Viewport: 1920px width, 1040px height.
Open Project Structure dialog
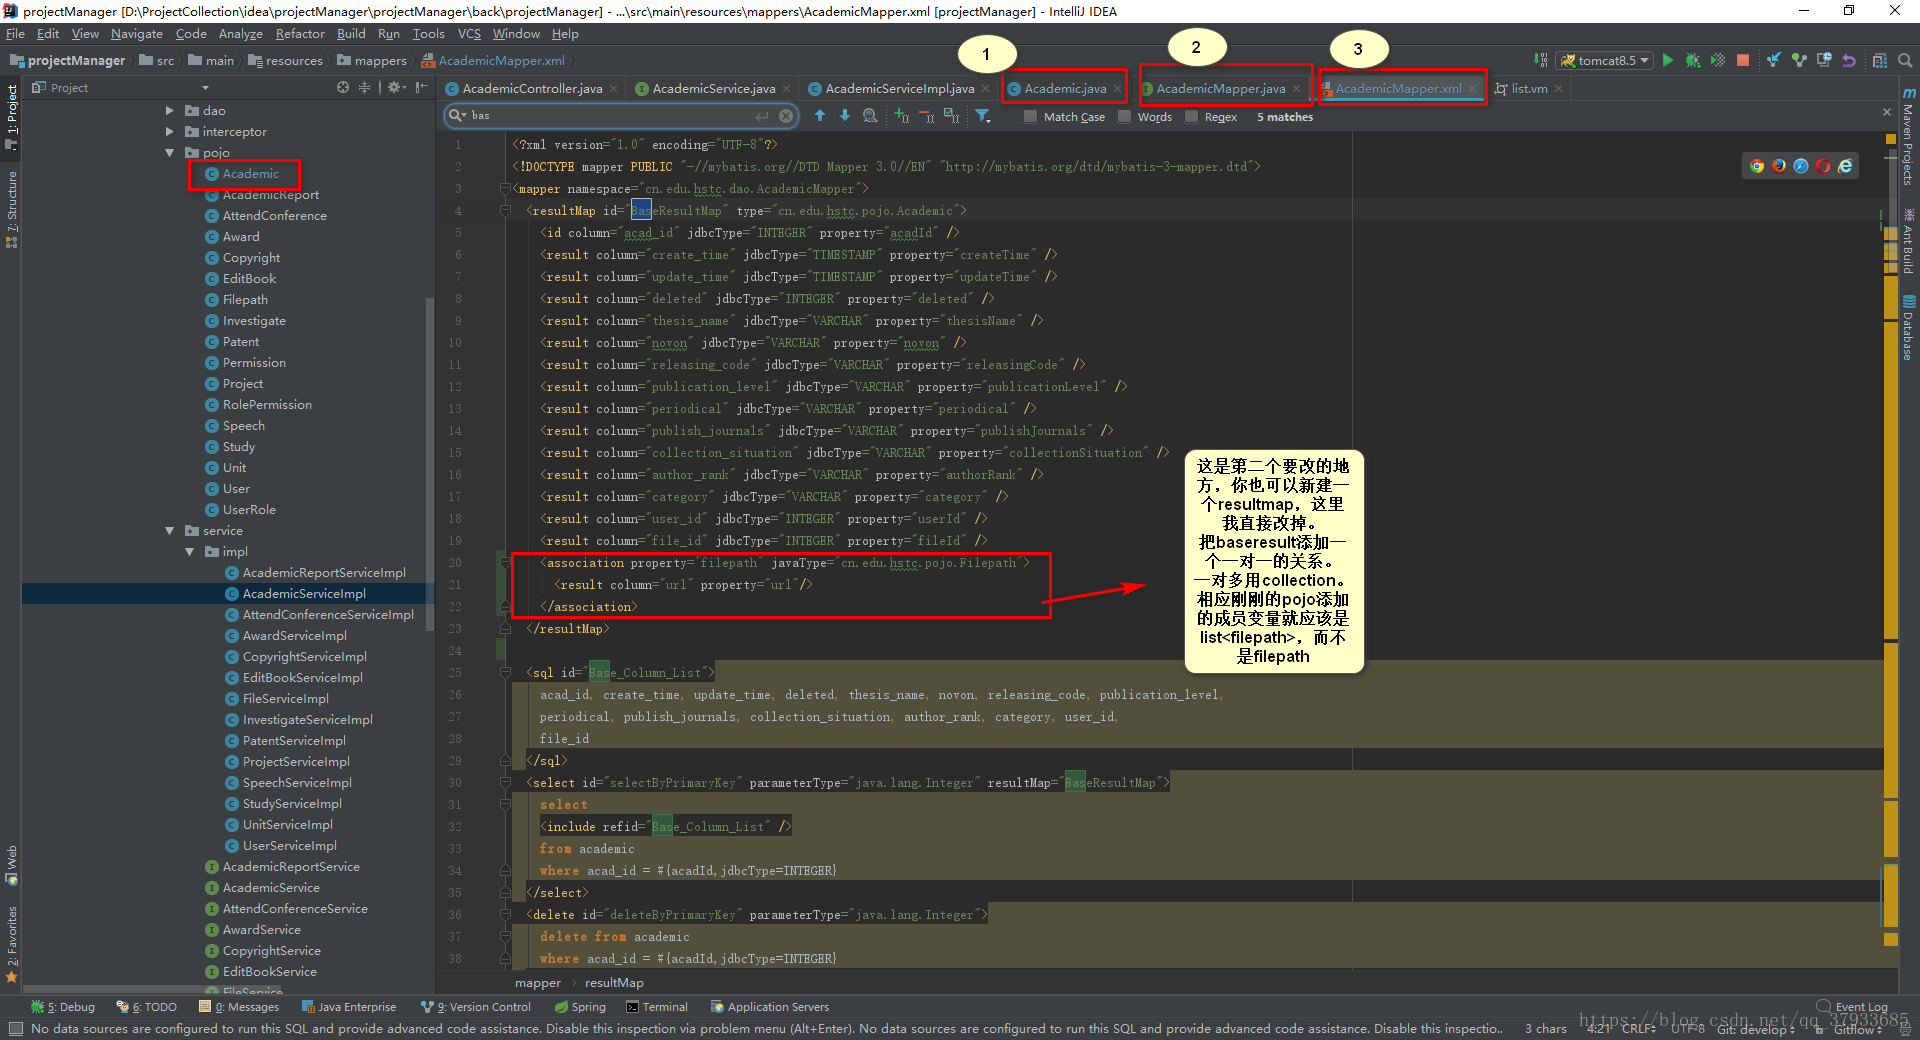point(1880,60)
